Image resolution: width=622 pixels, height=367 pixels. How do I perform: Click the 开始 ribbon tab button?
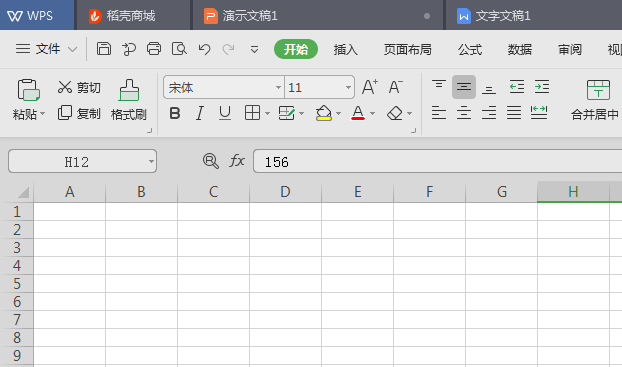tap(296, 49)
